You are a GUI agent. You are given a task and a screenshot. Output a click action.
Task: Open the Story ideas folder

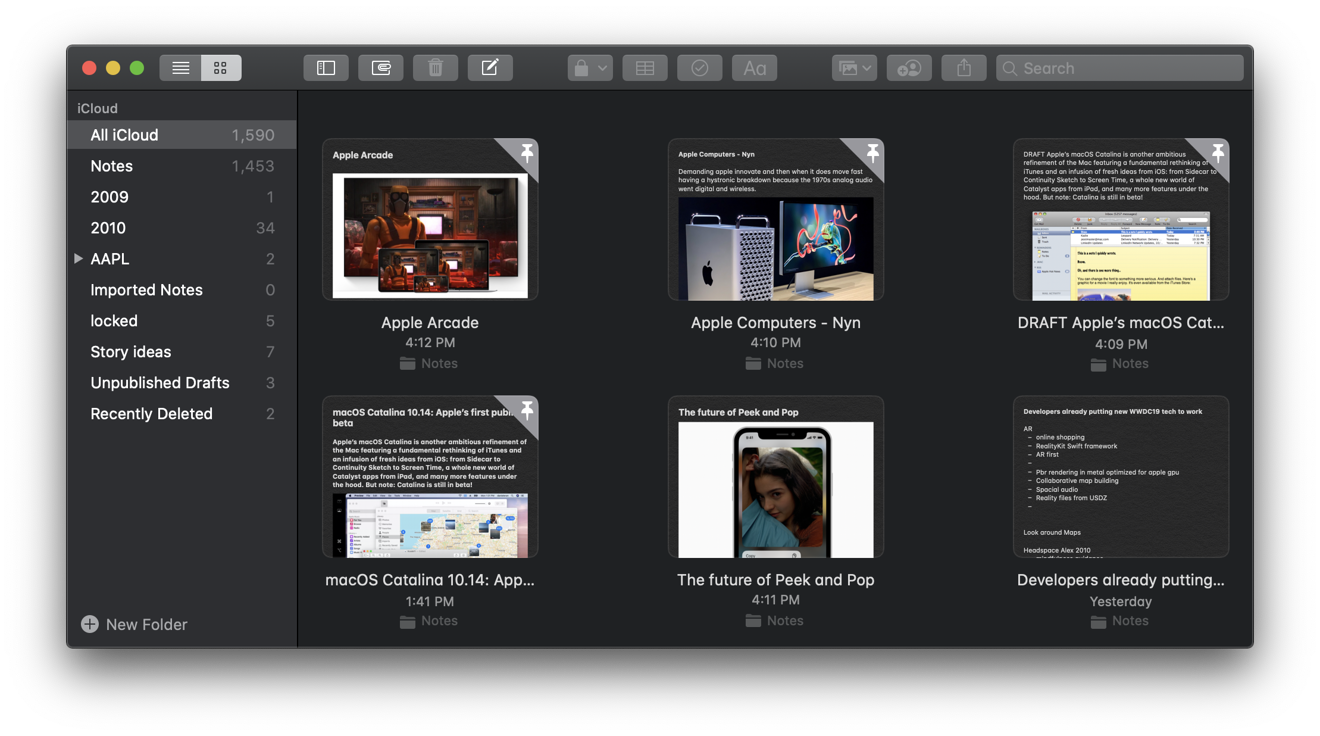tap(182, 352)
